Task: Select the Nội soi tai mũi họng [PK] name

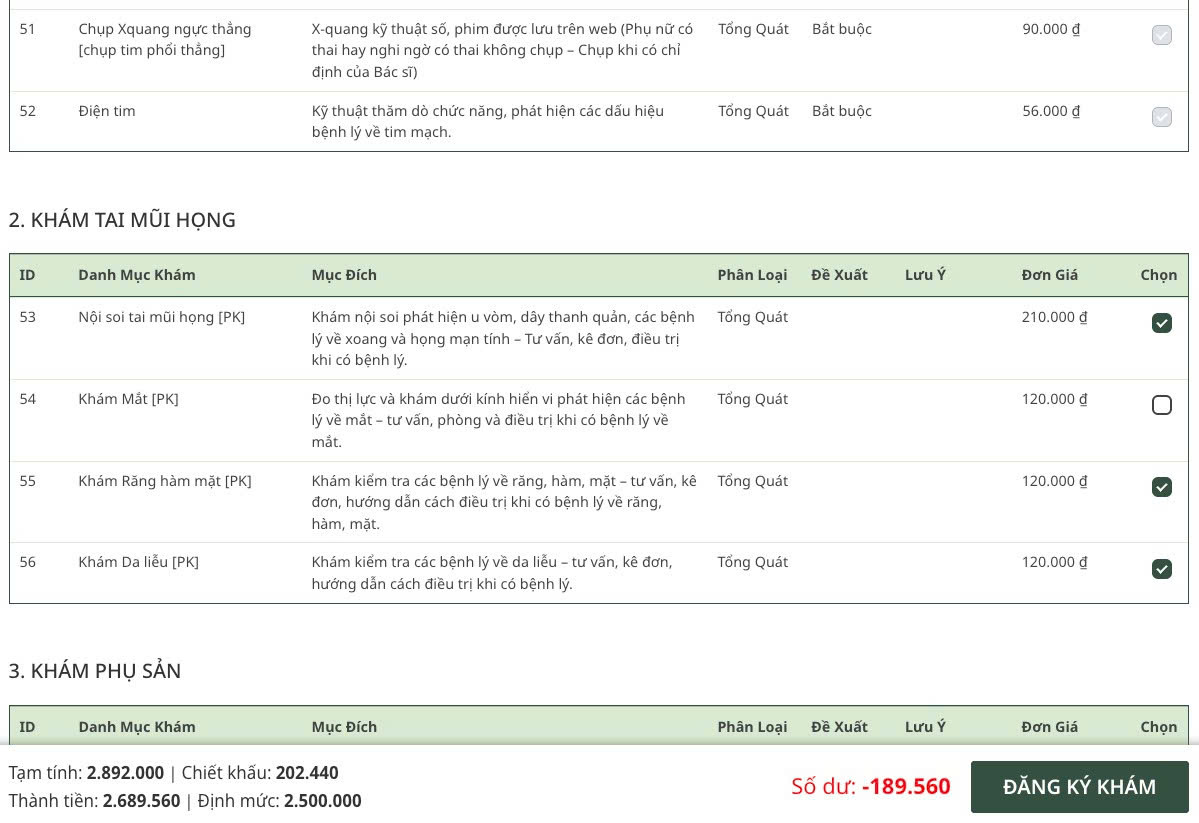Action: point(162,317)
